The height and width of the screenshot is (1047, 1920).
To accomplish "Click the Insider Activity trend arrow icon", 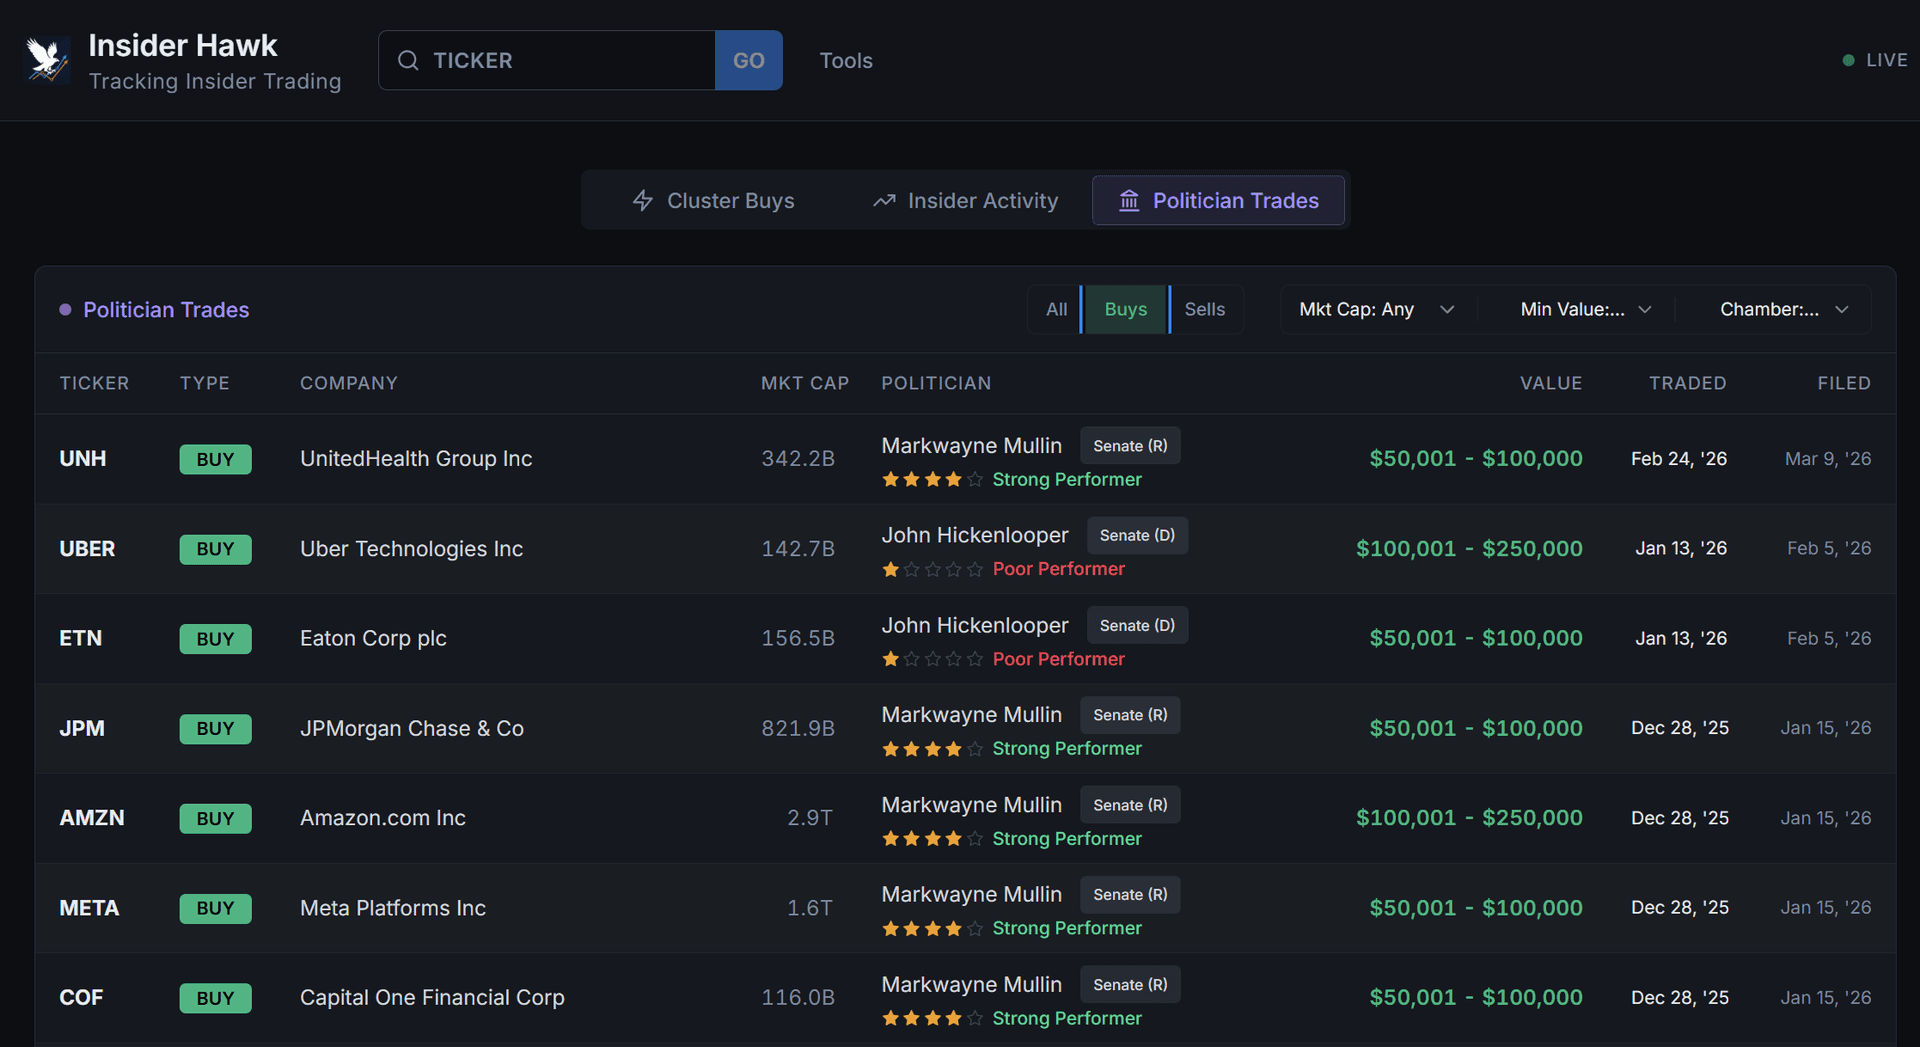I will pyautogui.click(x=884, y=201).
